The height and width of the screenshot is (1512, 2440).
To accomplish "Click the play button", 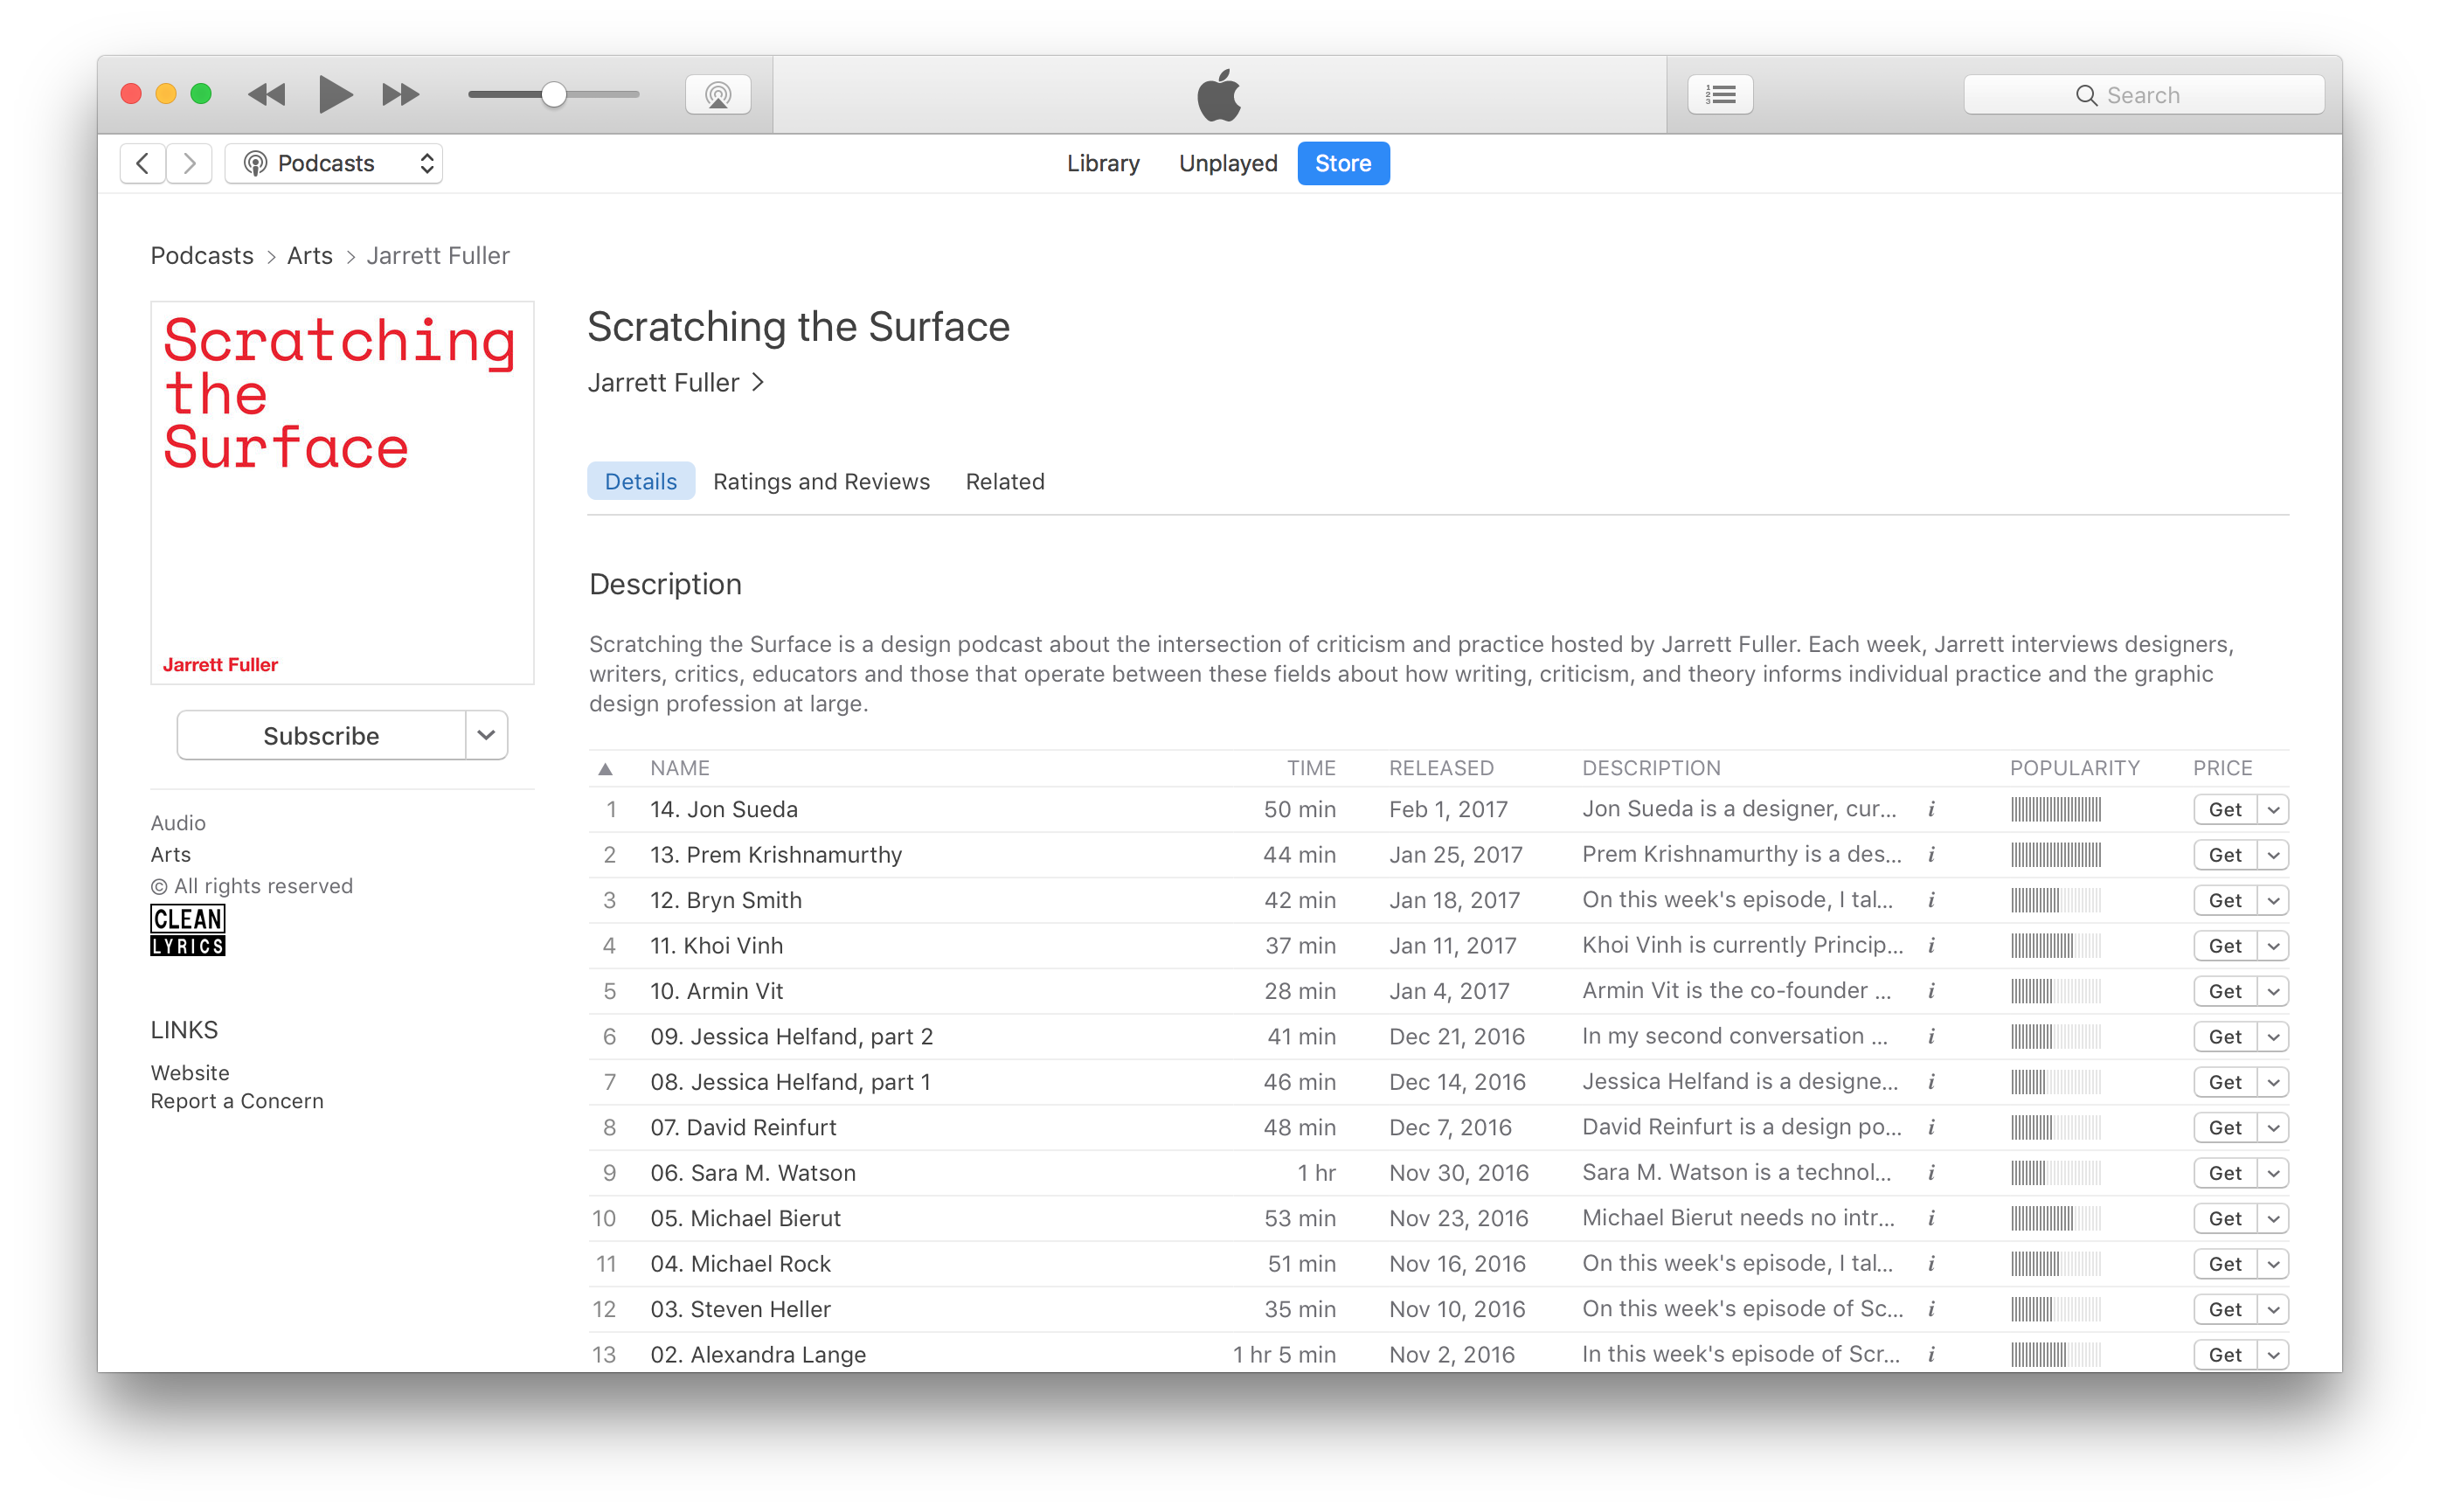I will pos(335,95).
